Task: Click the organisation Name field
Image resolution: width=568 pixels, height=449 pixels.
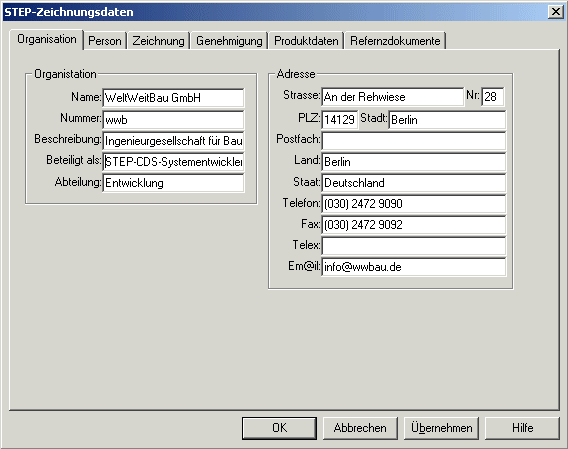Action: pyautogui.click(x=174, y=98)
